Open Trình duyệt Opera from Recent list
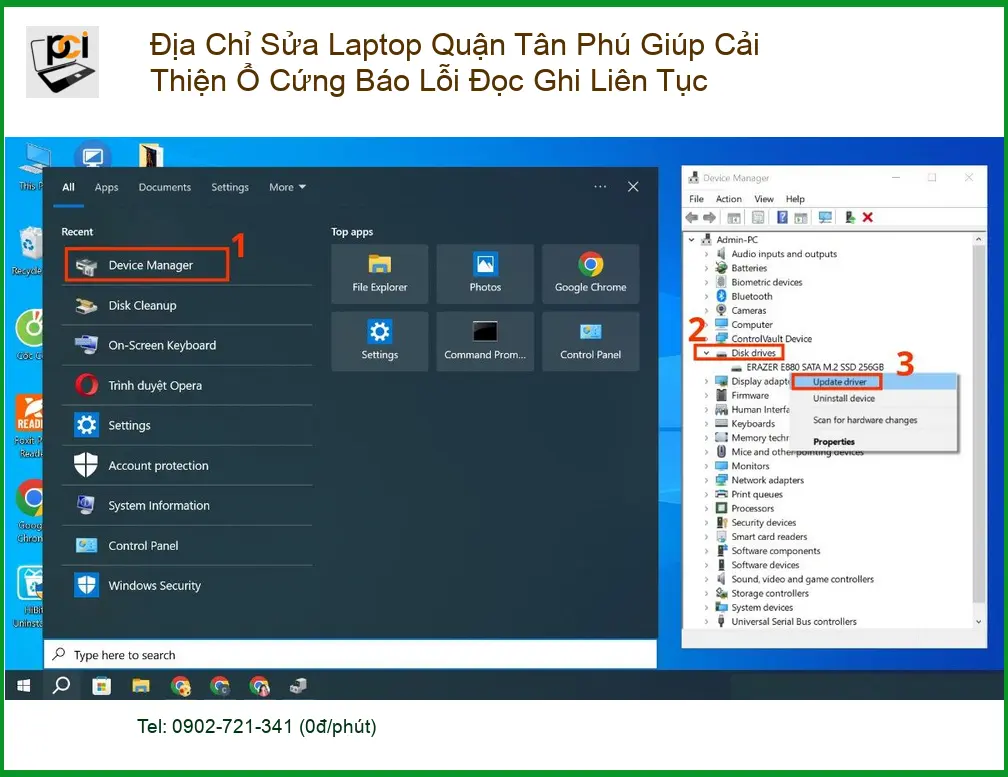 click(x=187, y=386)
